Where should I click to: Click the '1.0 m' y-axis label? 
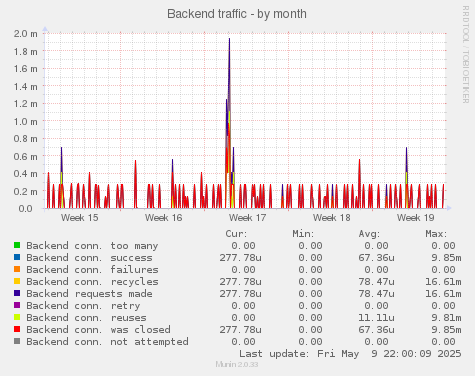click(x=26, y=122)
